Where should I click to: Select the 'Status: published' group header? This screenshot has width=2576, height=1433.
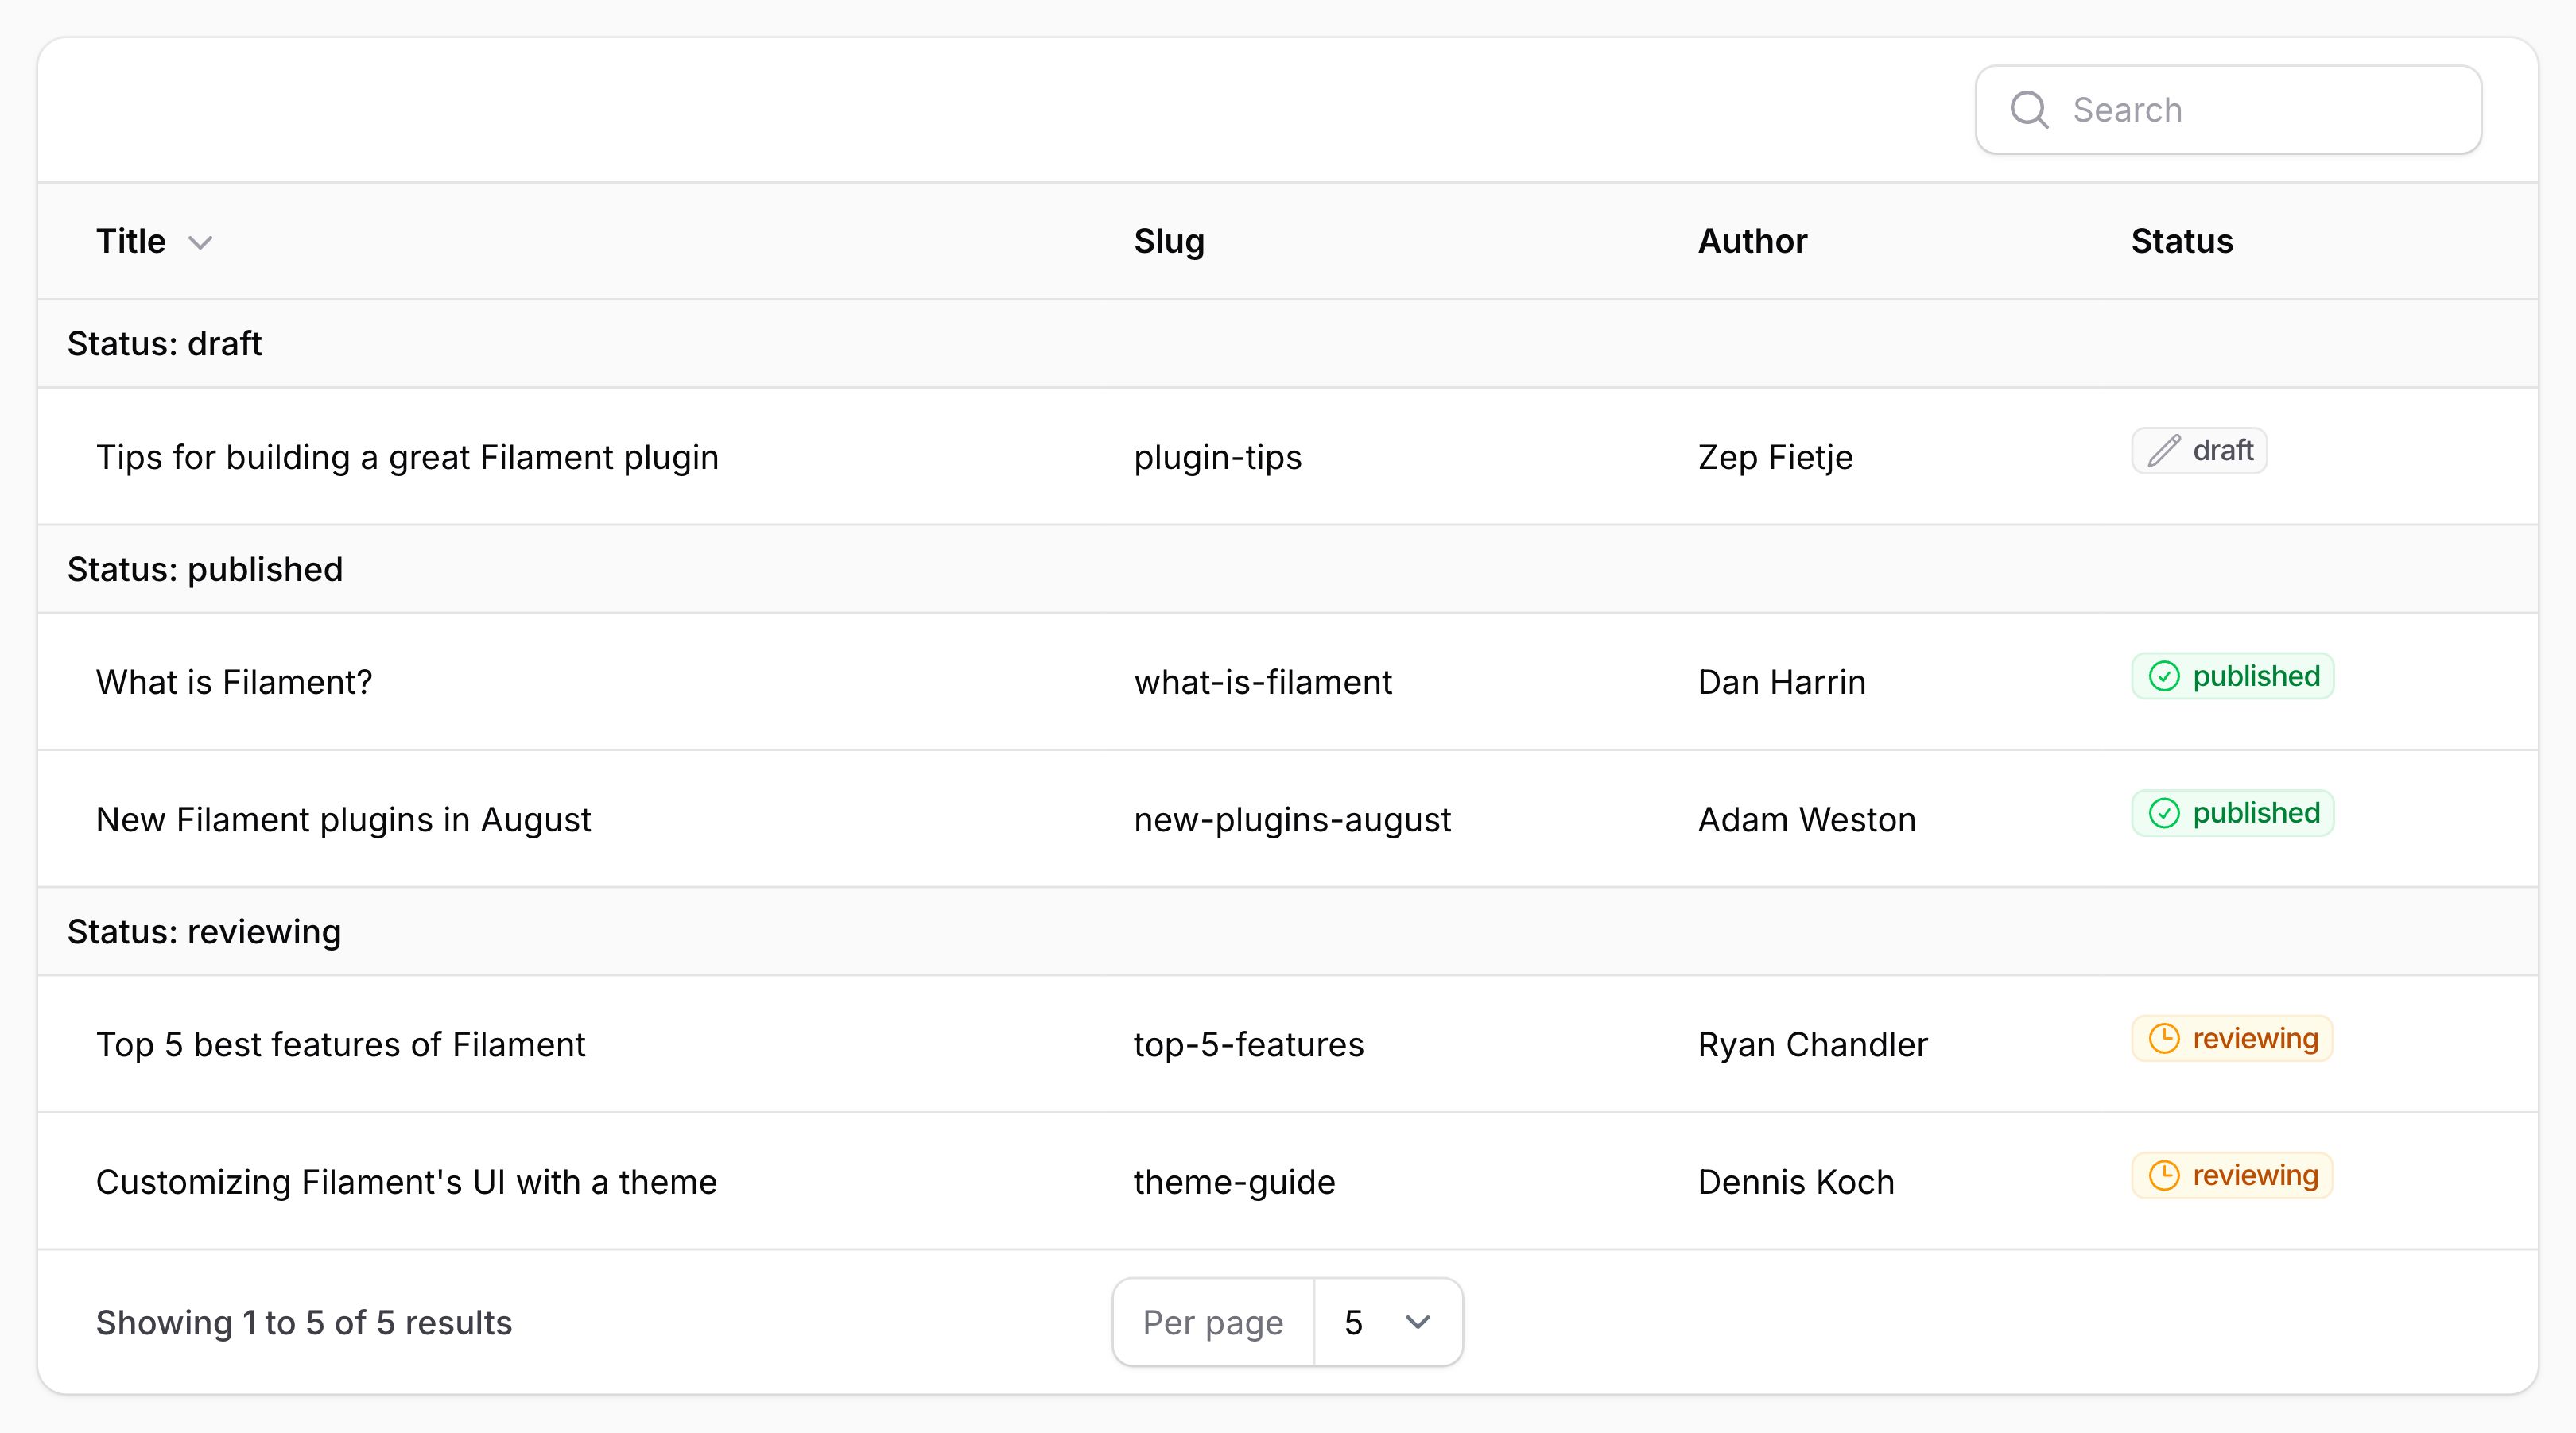[205, 569]
